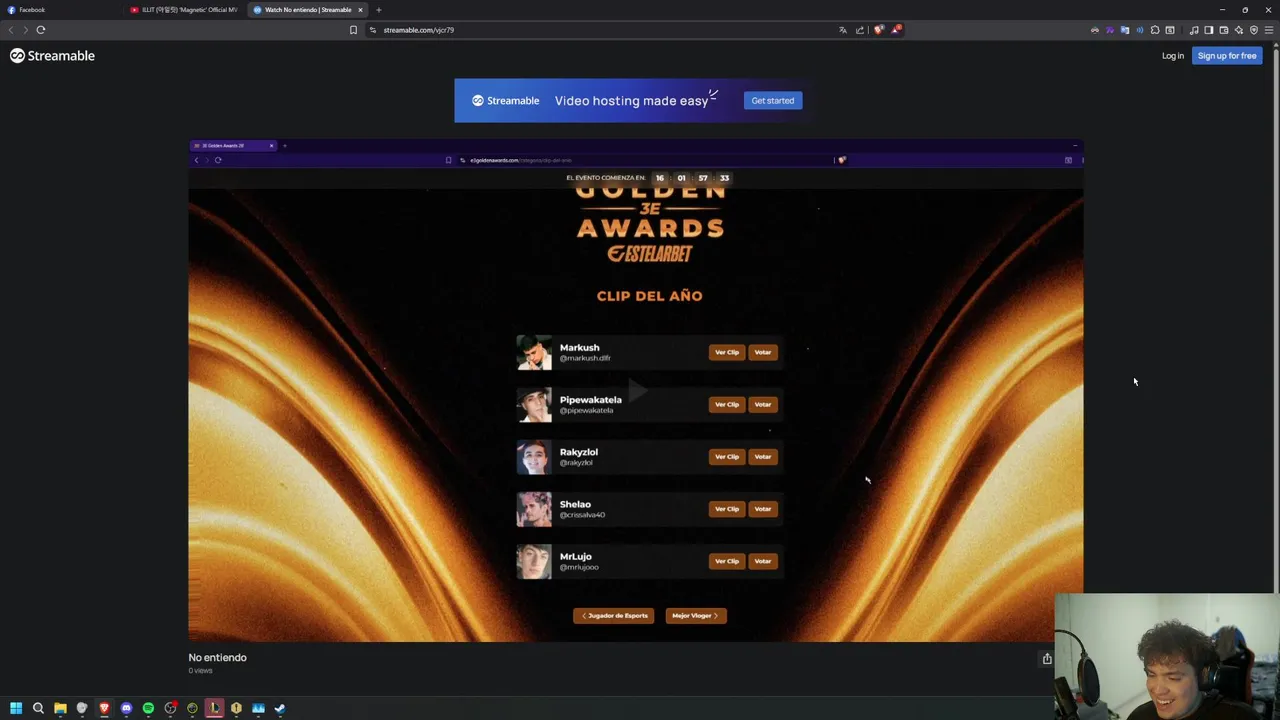Click the Jugador de Esports button in the video
This screenshot has height=720, width=1280.
[614, 616]
